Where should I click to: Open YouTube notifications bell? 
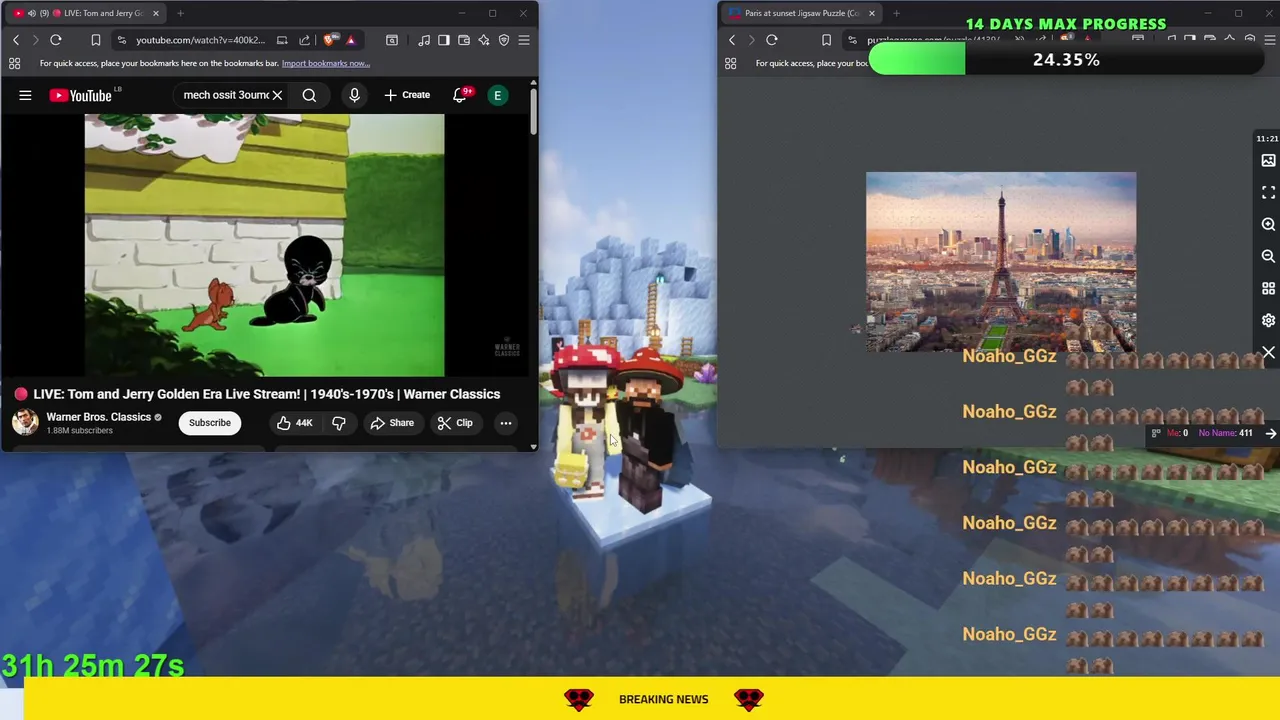[x=460, y=95]
